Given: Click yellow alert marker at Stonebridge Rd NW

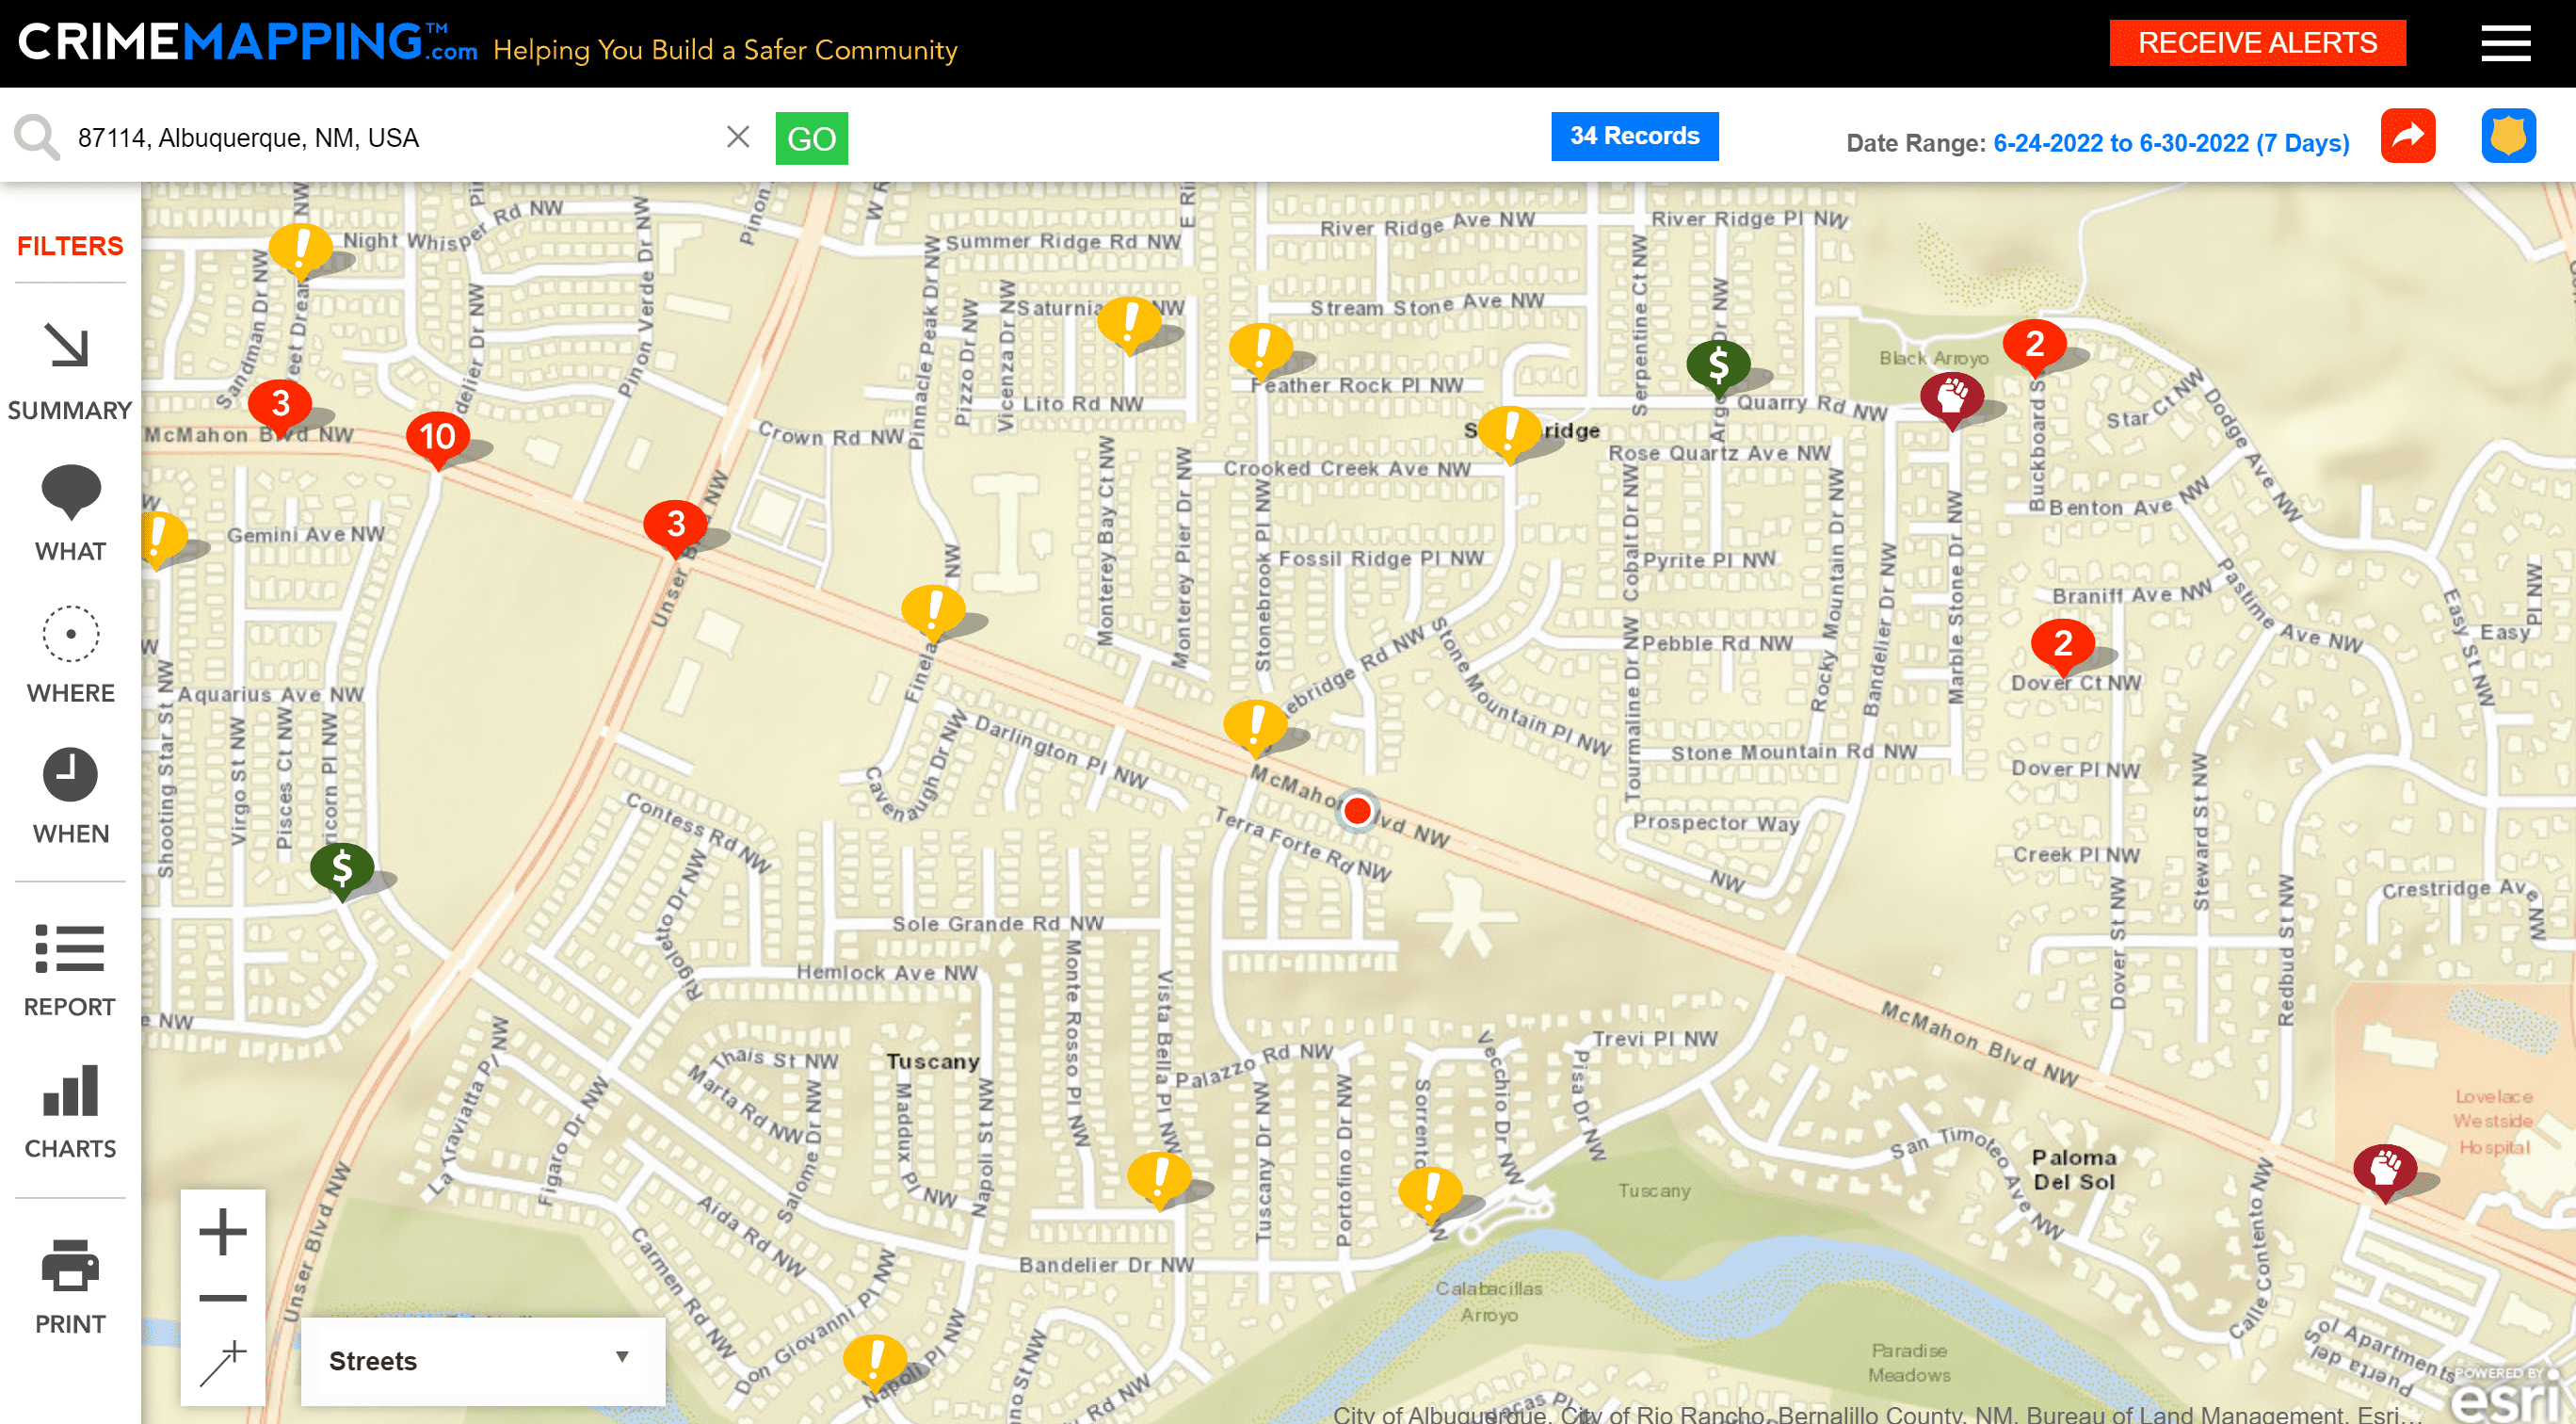Looking at the screenshot, I should coord(1255,726).
